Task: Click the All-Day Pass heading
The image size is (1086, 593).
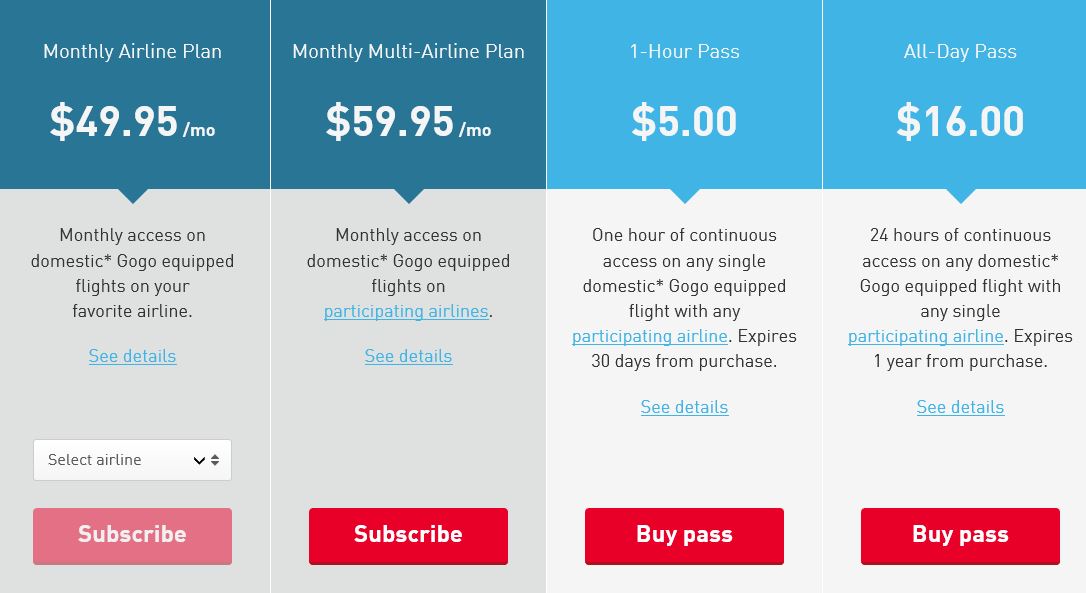Action: [x=960, y=52]
